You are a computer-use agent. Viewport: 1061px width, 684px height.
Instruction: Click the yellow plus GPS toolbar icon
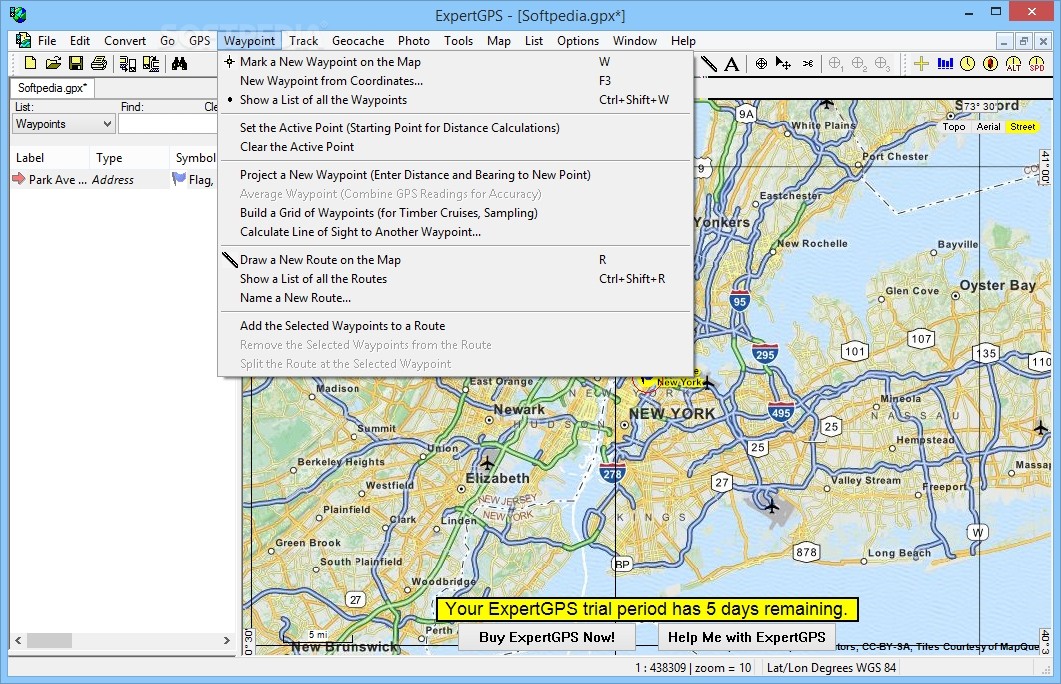tap(921, 64)
